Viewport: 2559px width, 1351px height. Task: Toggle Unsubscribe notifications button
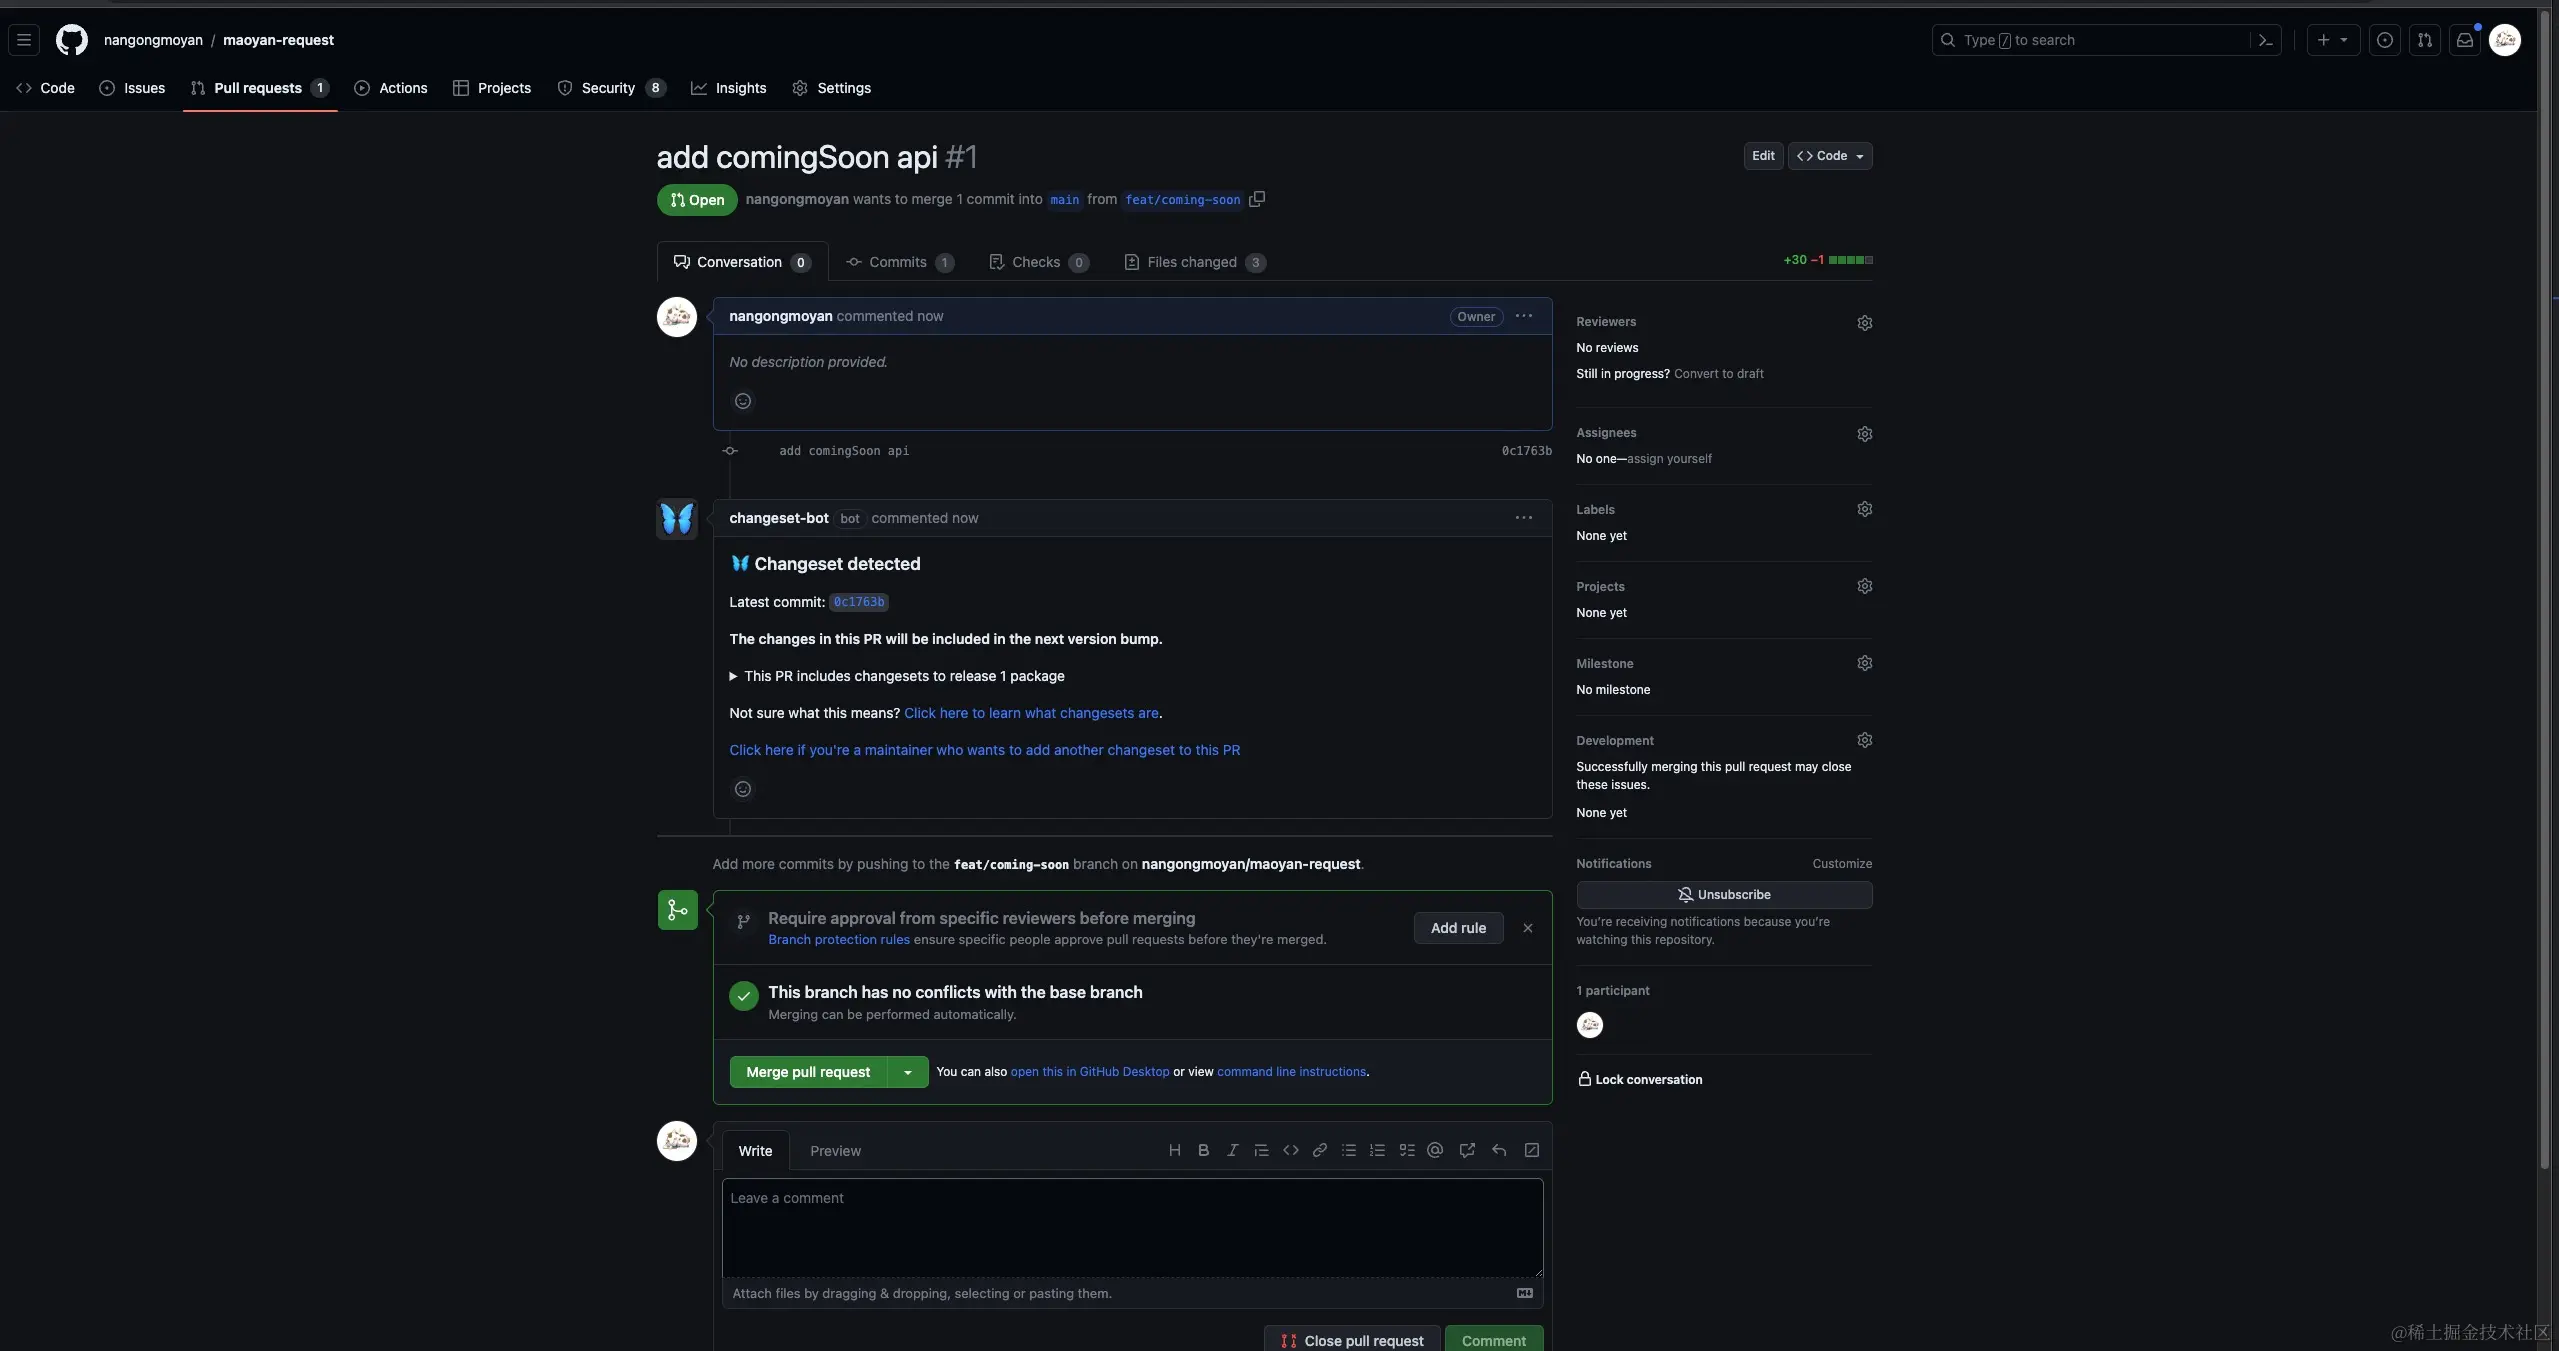point(1723,894)
